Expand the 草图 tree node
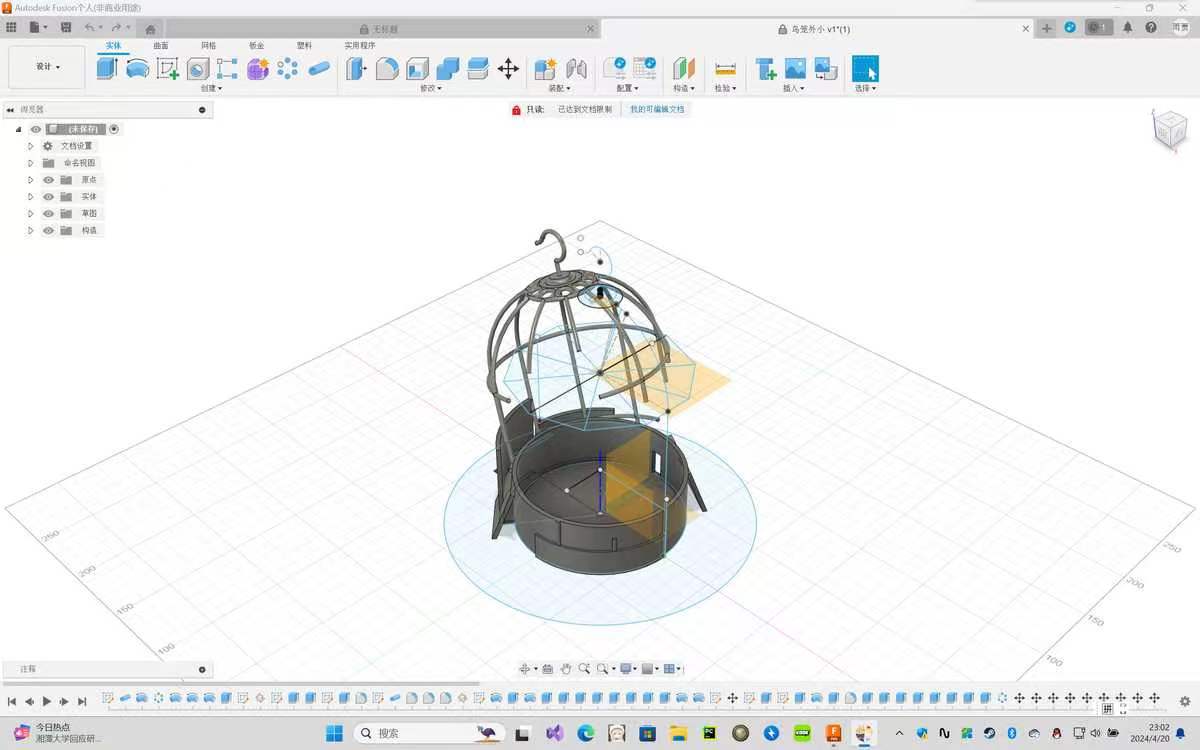Image resolution: width=1200 pixels, height=750 pixels. click(x=30, y=214)
